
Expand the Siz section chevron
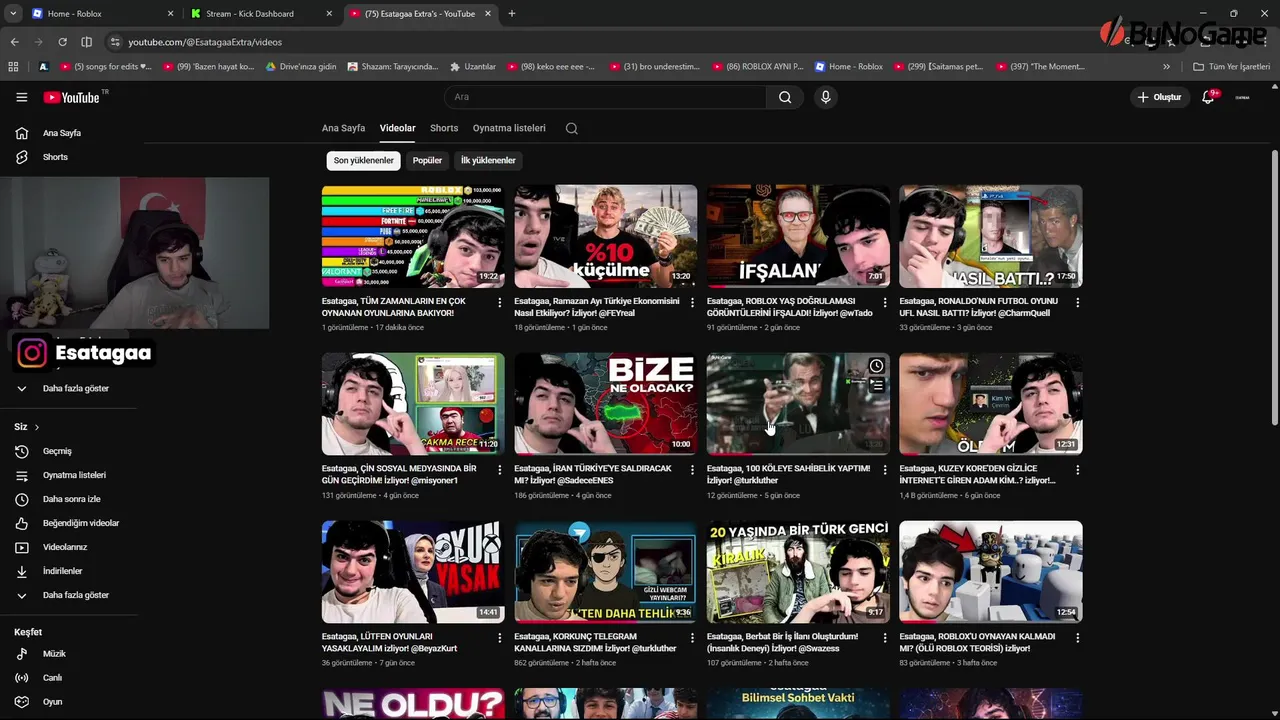click(37, 427)
